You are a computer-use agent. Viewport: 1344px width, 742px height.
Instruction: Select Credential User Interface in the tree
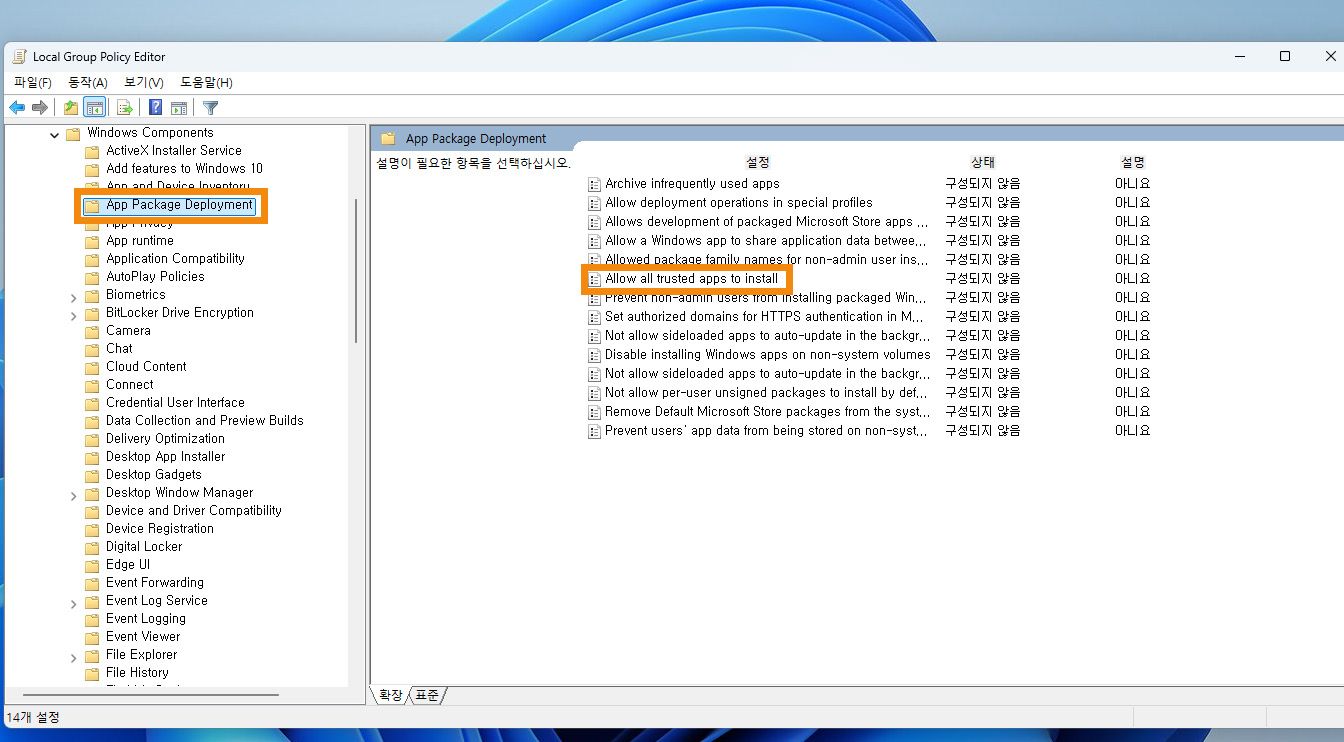(175, 403)
